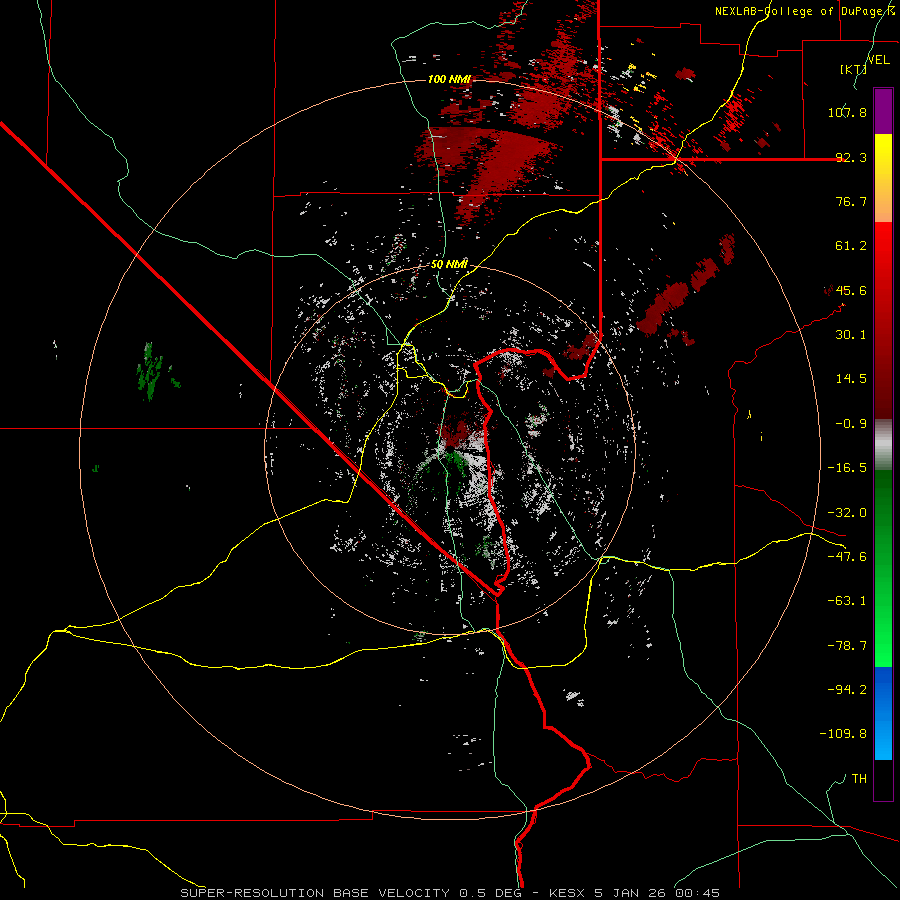Click the 50 NMI range ring label
This screenshot has width=900, height=900.
[x=449, y=265]
